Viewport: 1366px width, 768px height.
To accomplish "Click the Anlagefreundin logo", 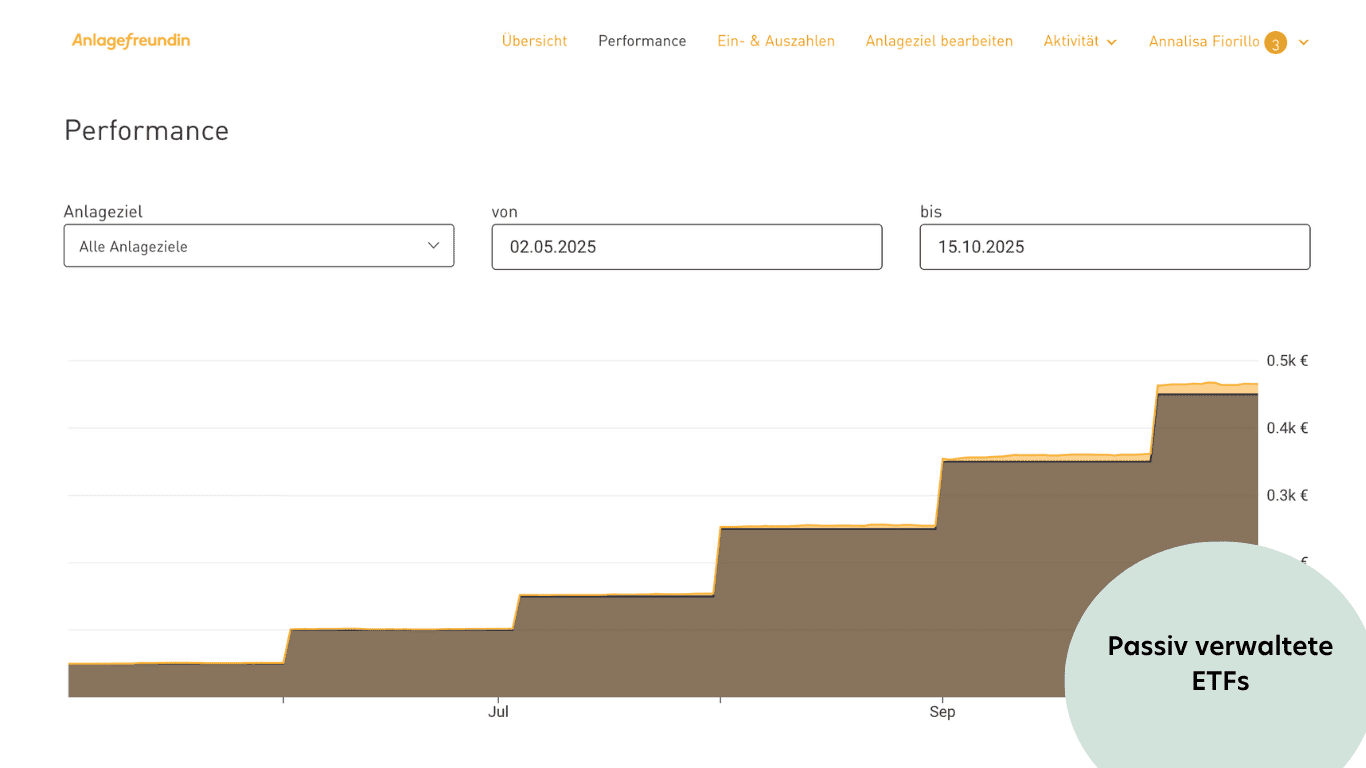I will pos(130,41).
